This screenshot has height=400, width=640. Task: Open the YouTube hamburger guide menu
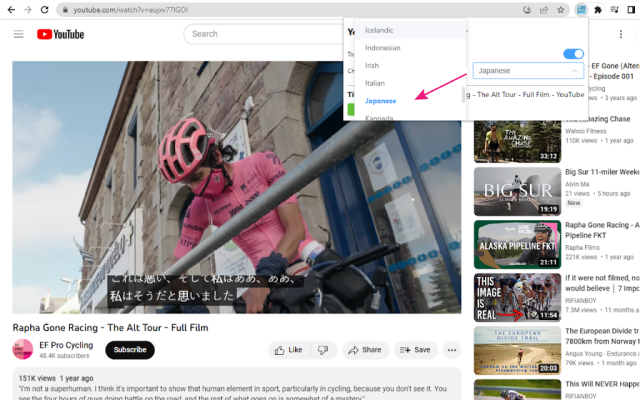[18, 34]
